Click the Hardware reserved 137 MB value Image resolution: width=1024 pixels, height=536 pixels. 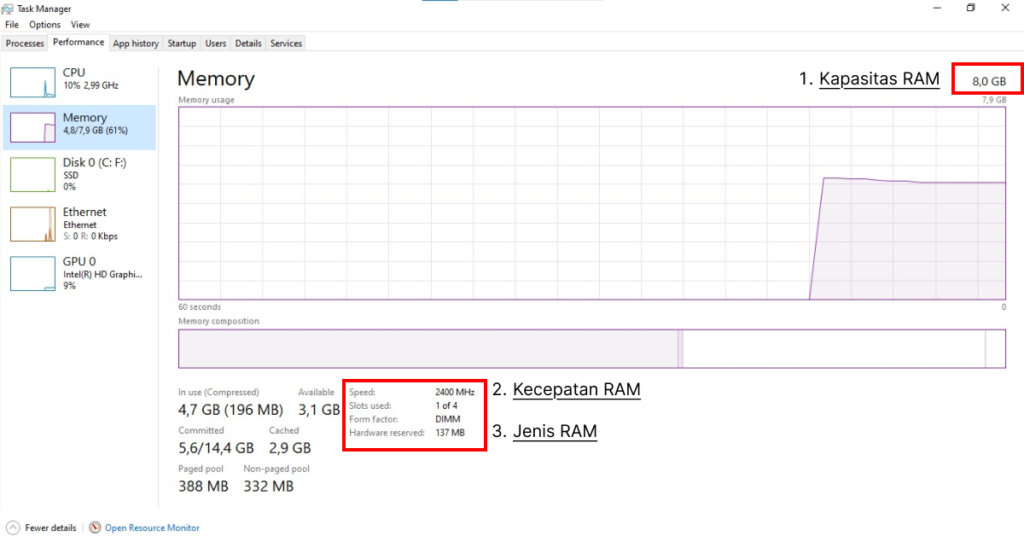coord(450,432)
